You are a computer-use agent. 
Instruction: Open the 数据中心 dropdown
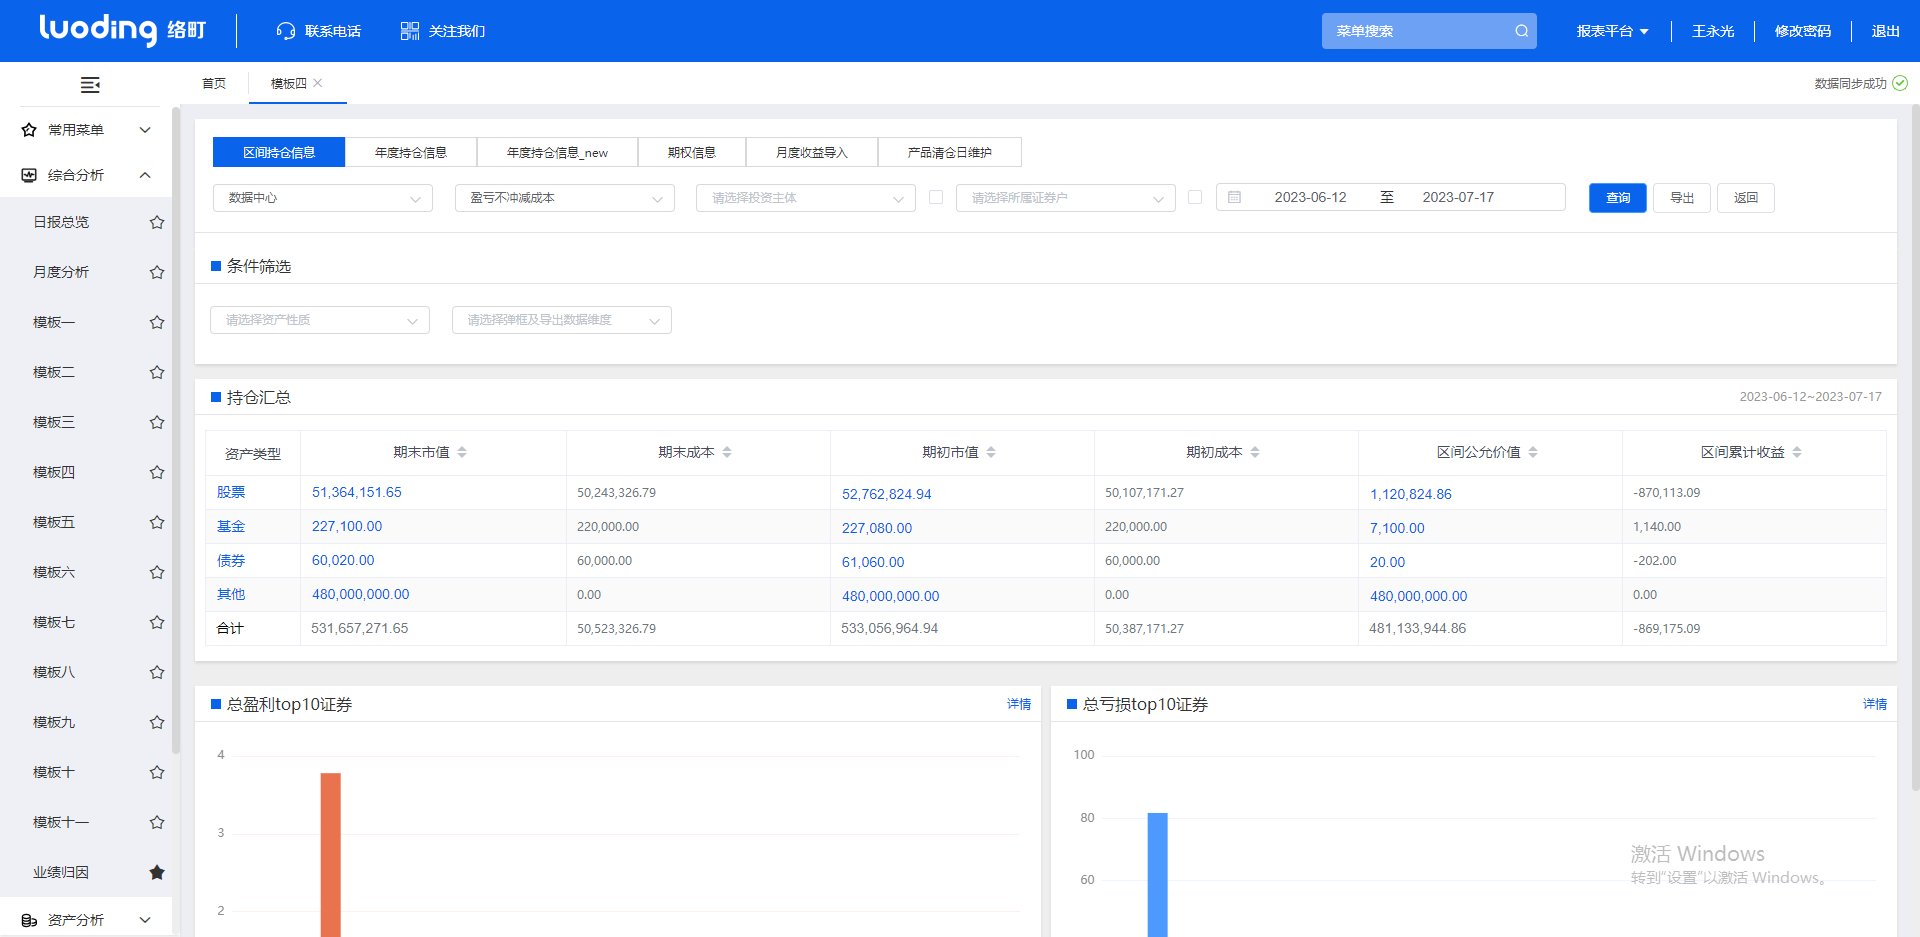click(323, 198)
